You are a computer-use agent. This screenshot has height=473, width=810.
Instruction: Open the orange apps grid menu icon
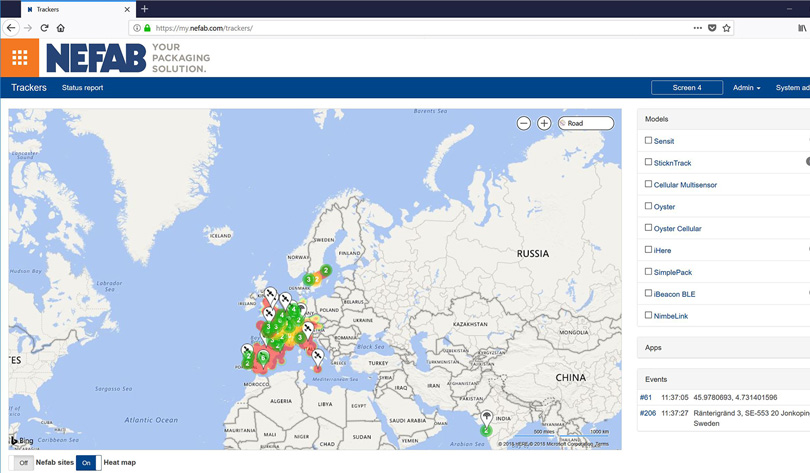pyautogui.click(x=19, y=58)
